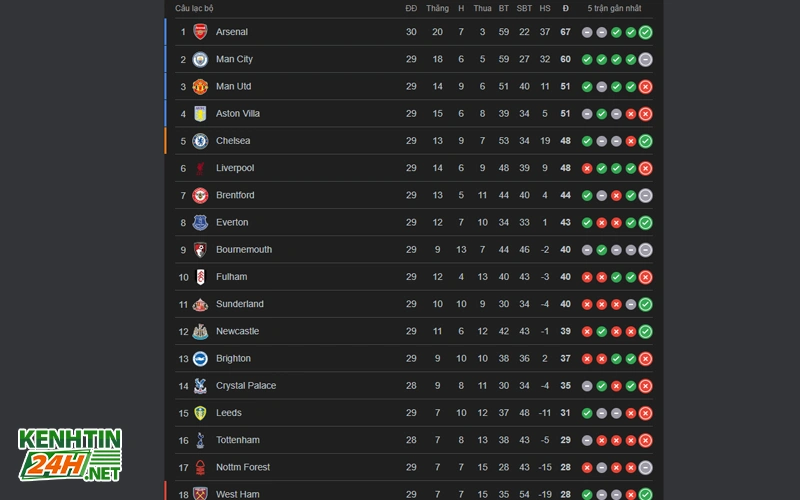Click the Thắng column header
The image size is (800, 500).
(x=437, y=8)
